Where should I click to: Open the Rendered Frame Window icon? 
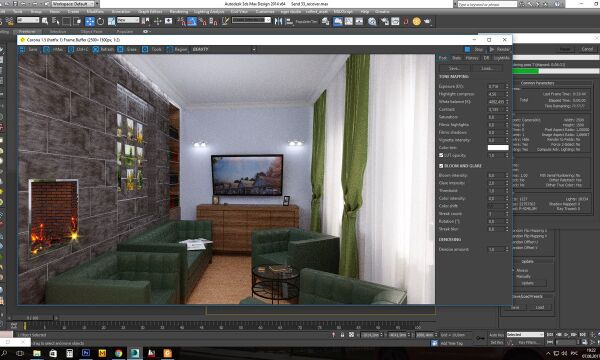coord(395,21)
